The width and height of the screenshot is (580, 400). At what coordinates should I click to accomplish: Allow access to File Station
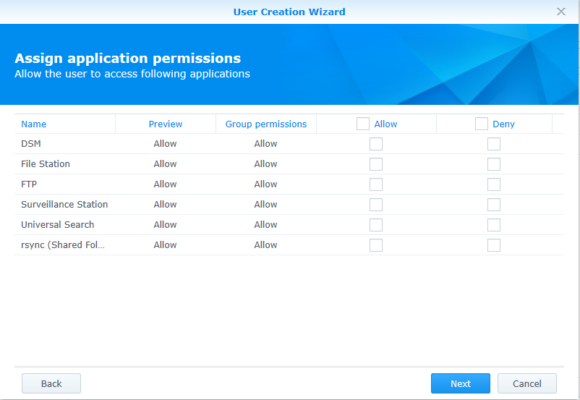[x=376, y=164]
